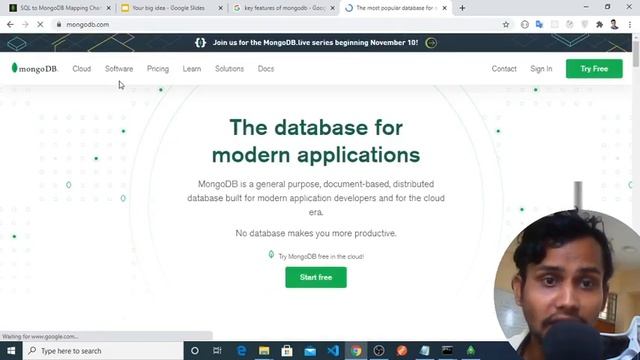Close the SQL to MongoDB Mapping tab

(109, 8)
